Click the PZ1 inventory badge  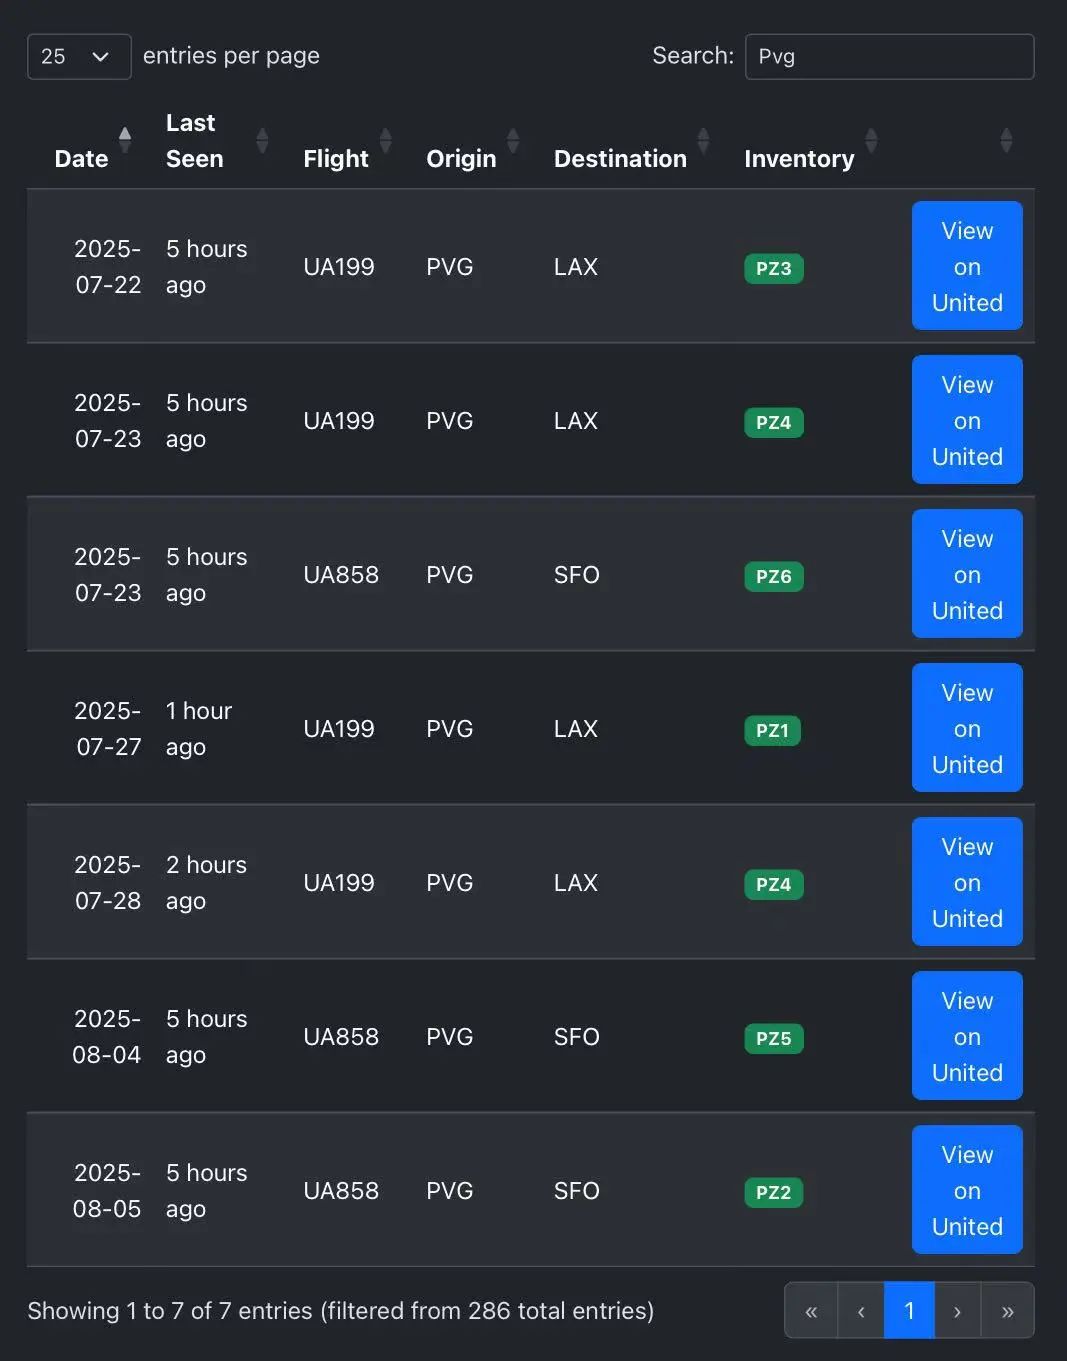(772, 731)
